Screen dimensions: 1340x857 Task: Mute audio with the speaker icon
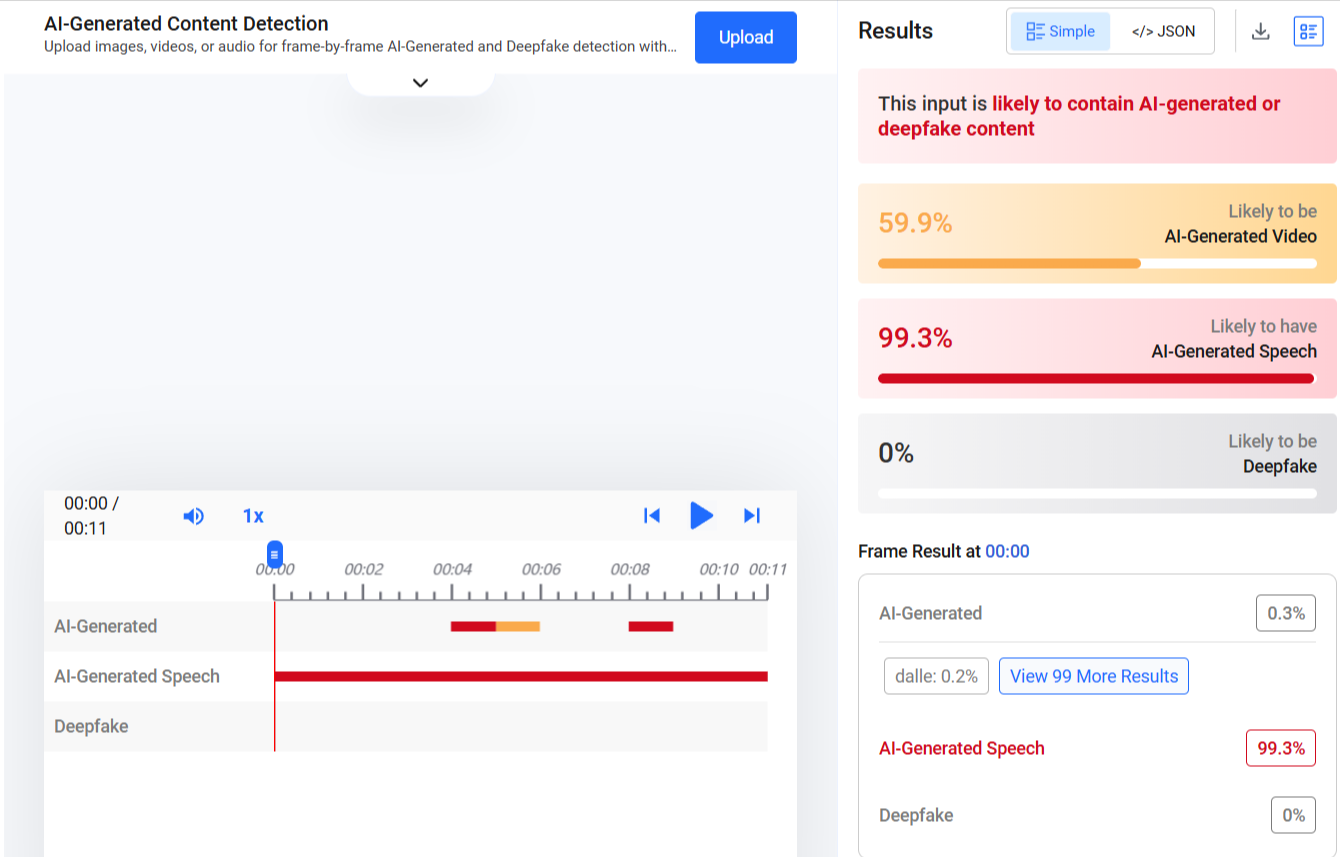[193, 516]
